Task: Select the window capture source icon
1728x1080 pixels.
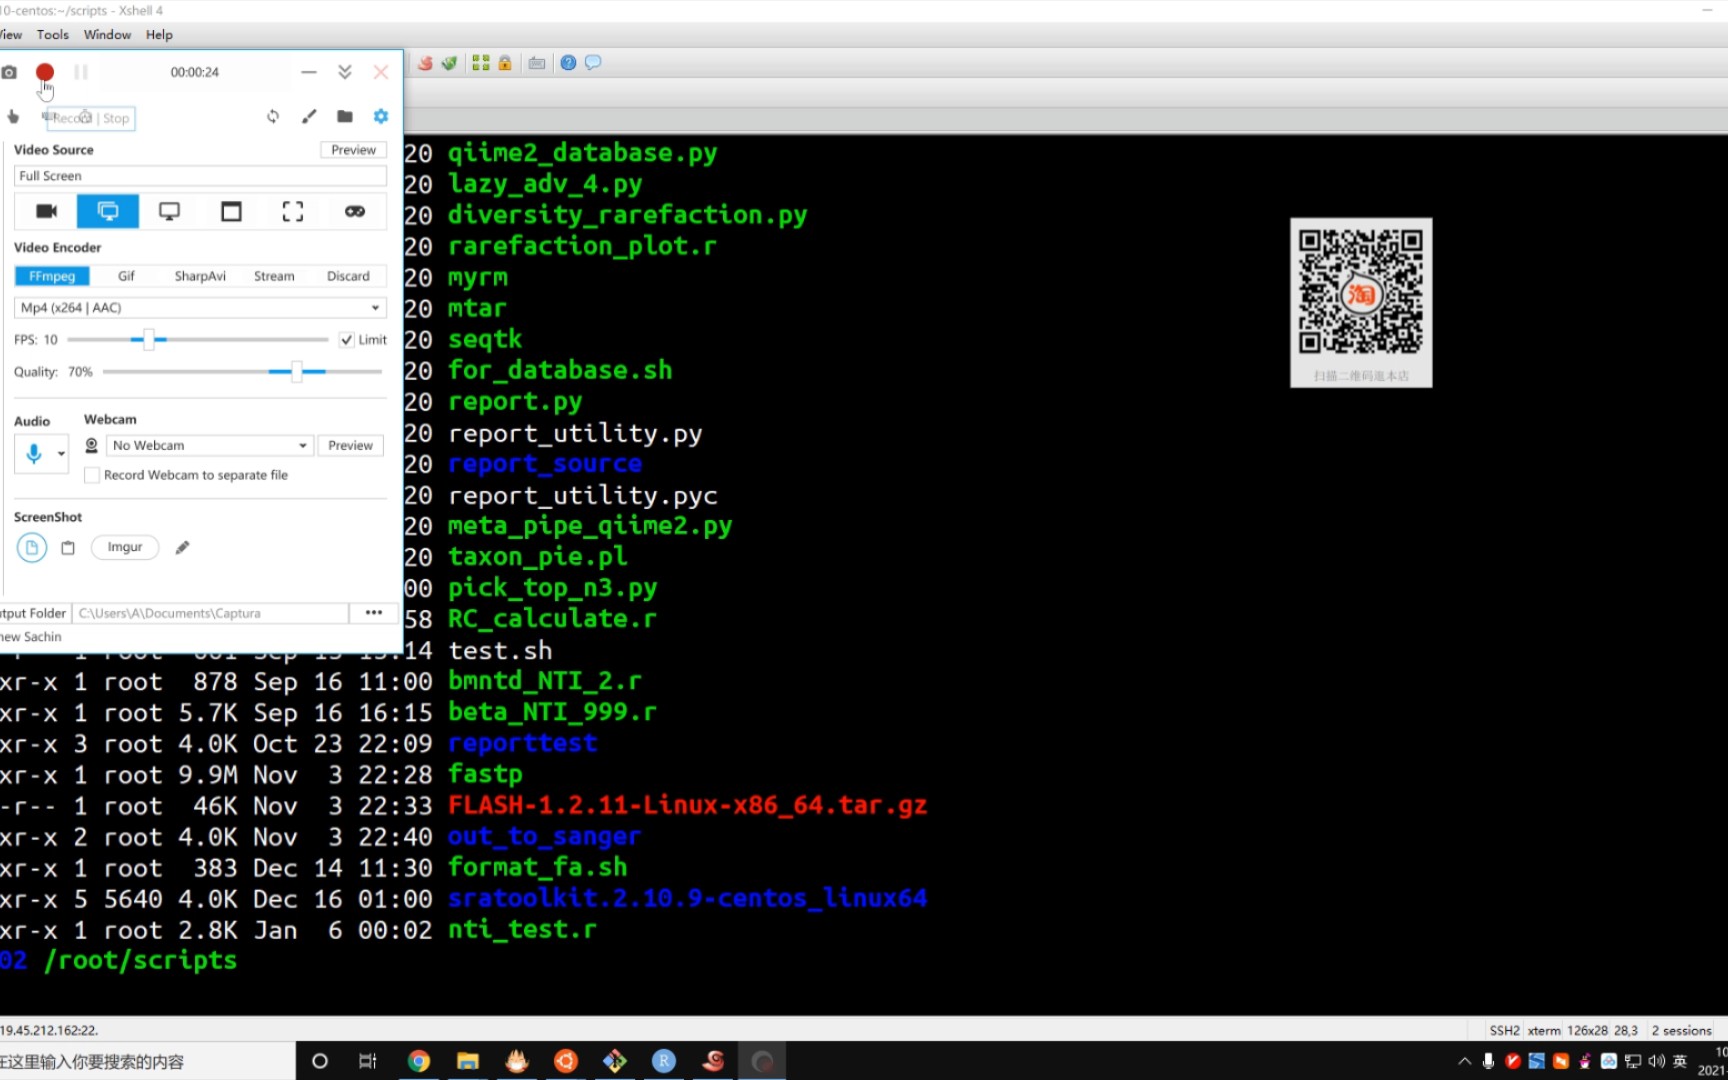Action: point(231,211)
